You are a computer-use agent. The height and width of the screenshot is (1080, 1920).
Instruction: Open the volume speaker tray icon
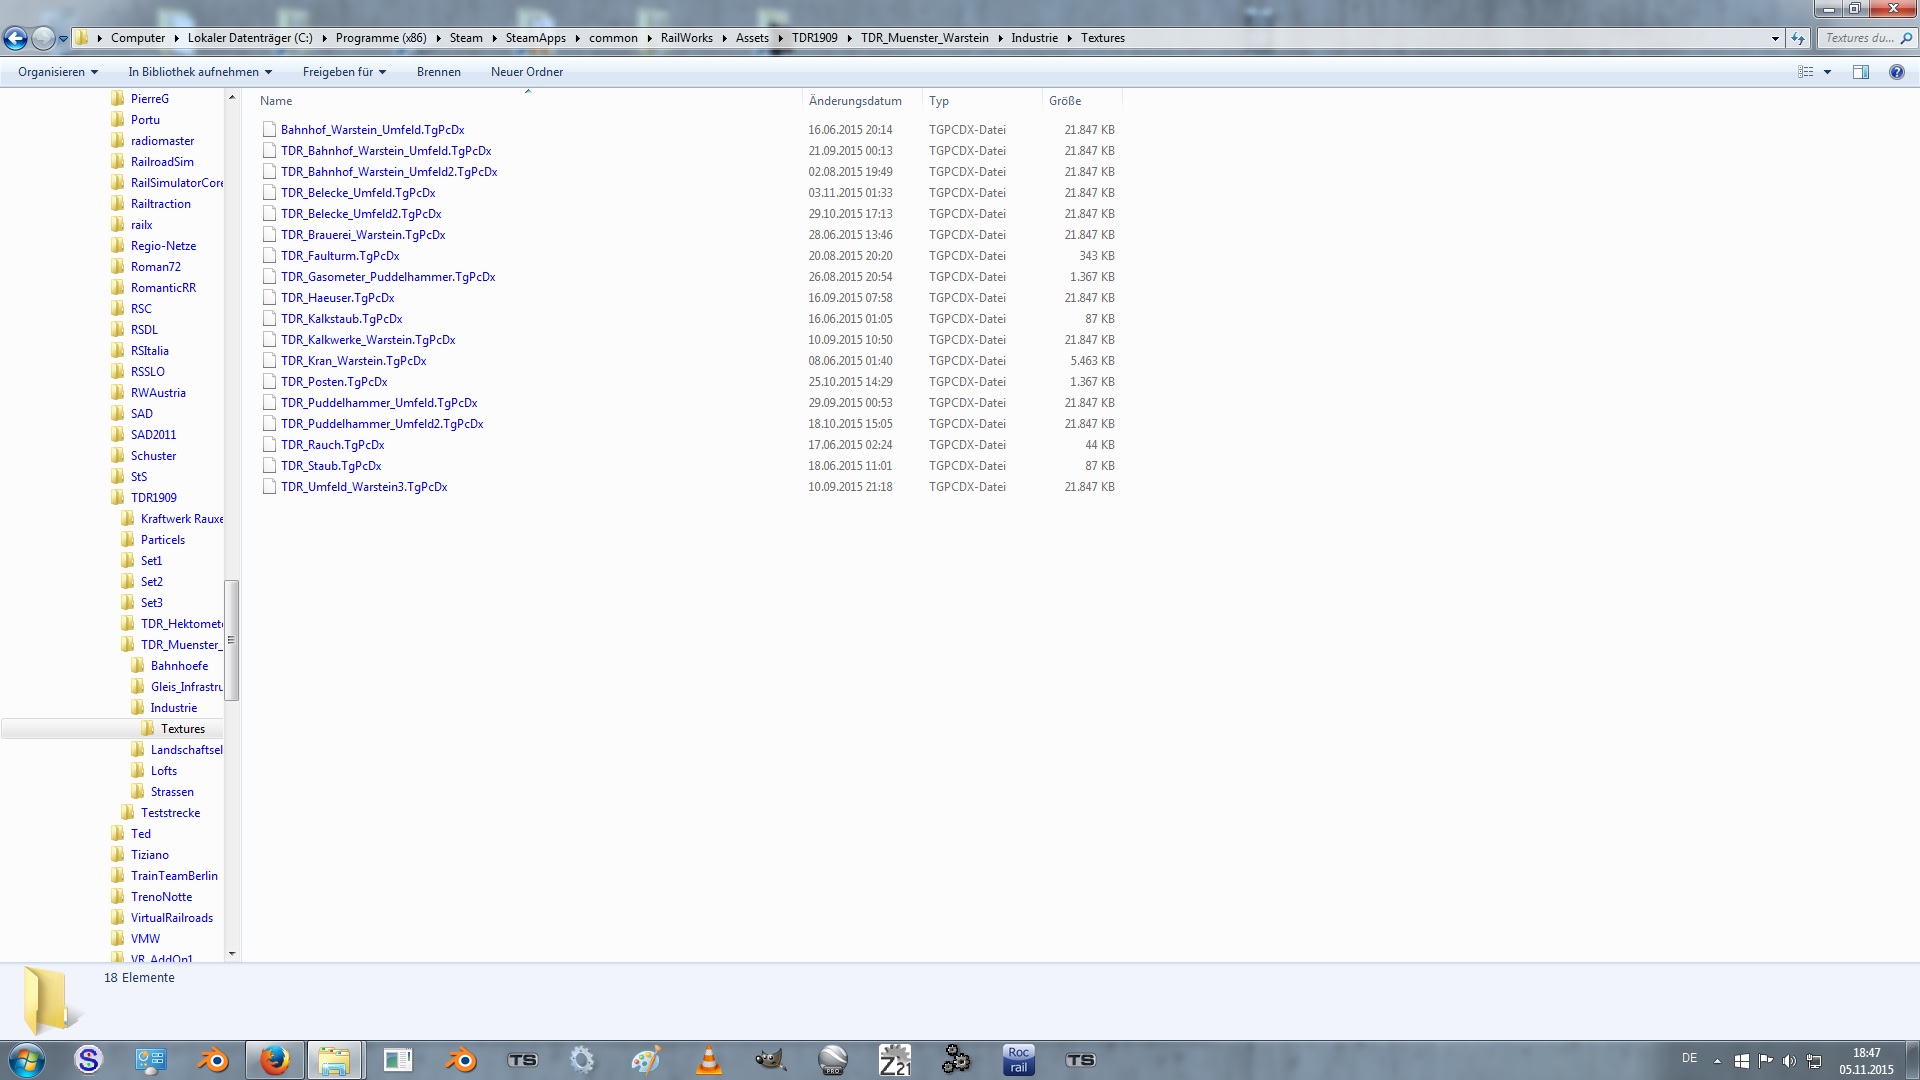(1789, 1060)
